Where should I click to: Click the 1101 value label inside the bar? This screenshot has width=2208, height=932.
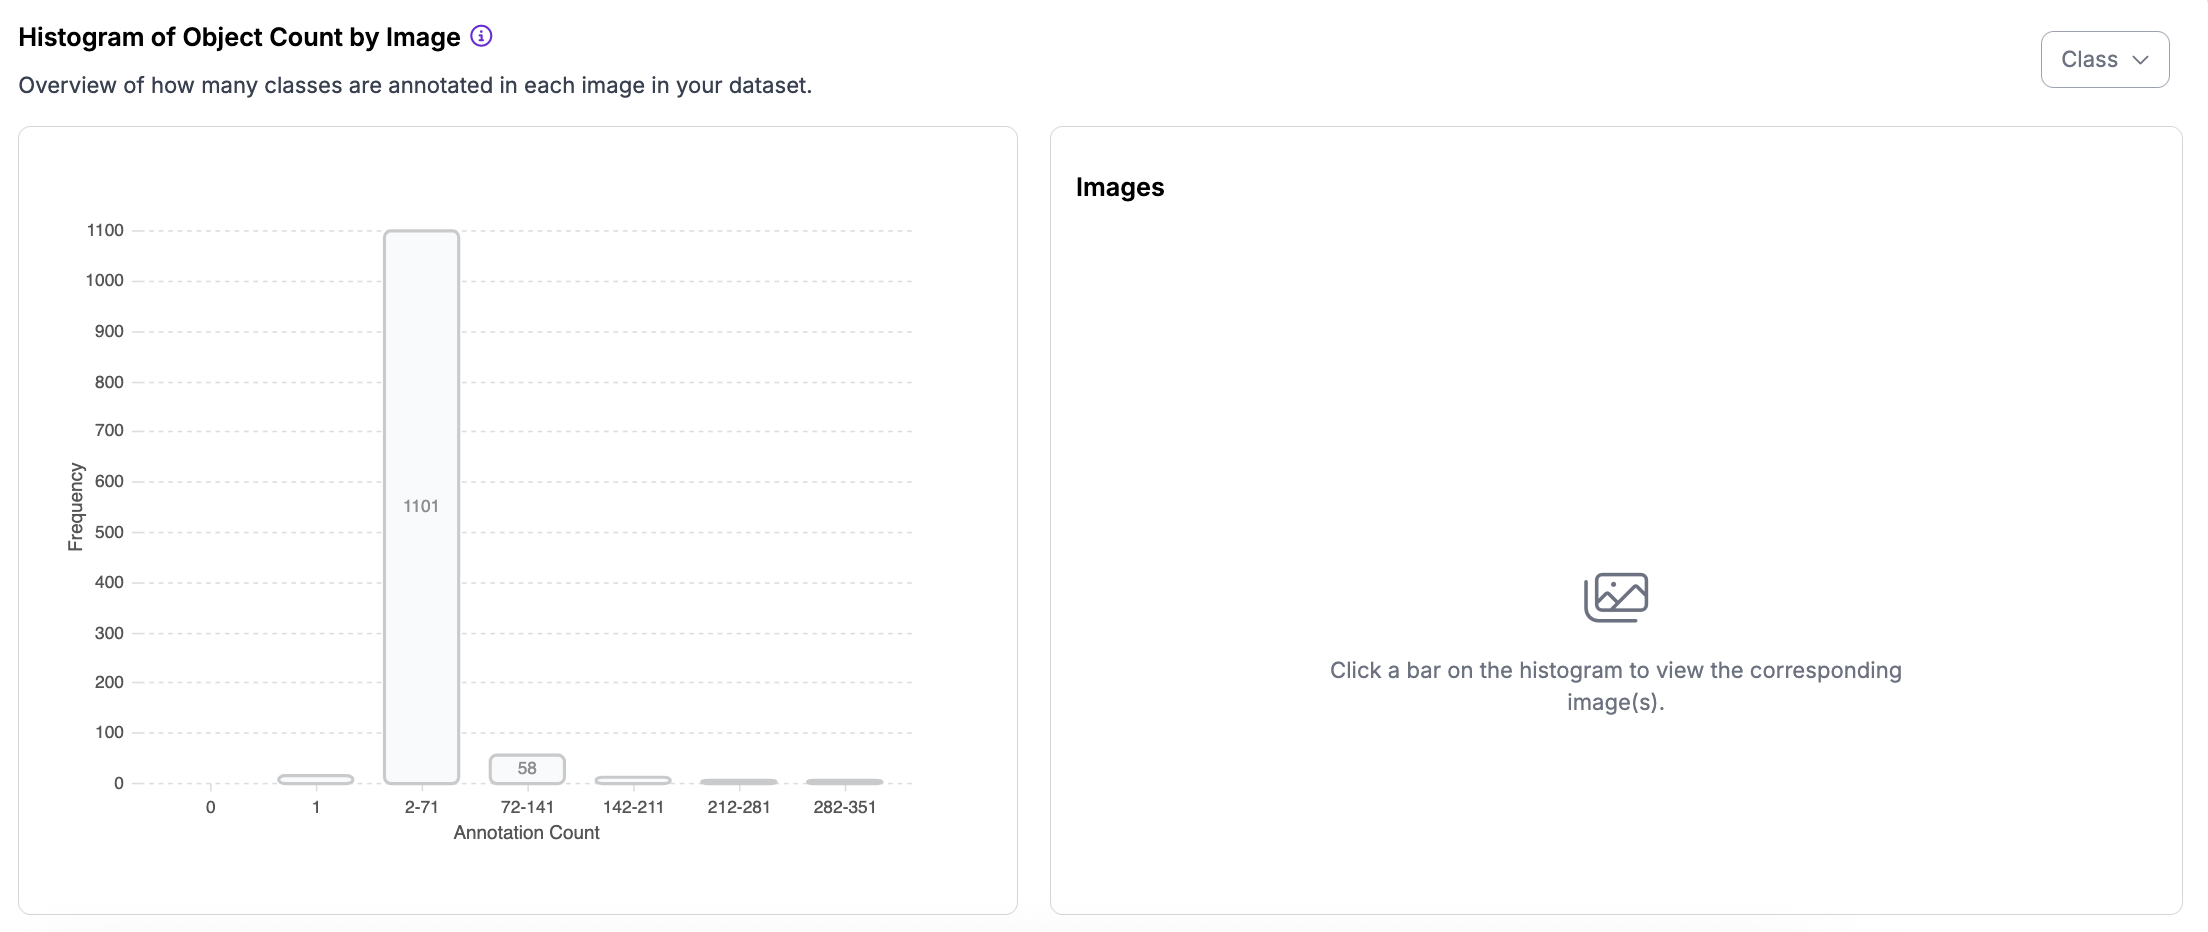click(x=421, y=506)
